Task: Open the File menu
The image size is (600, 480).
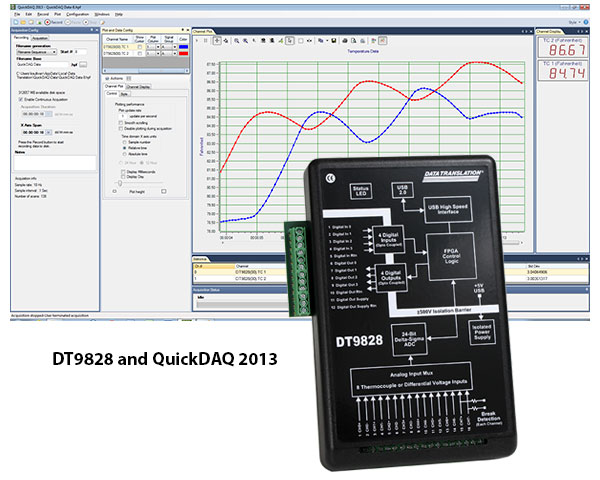Action: (17, 14)
